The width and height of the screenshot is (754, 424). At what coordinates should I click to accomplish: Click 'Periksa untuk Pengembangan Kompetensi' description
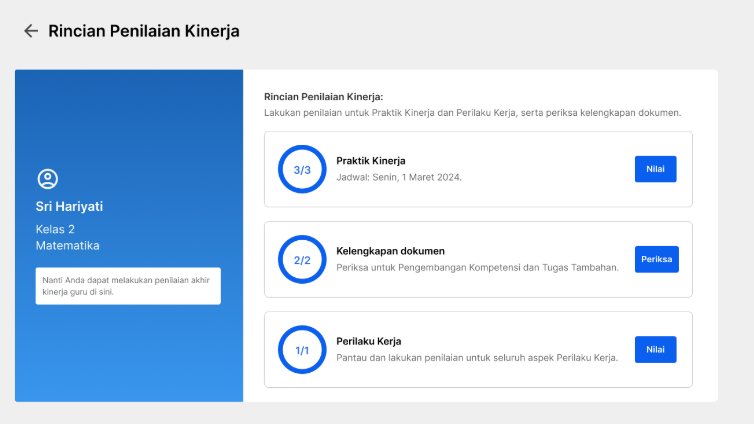tap(478, 267)
